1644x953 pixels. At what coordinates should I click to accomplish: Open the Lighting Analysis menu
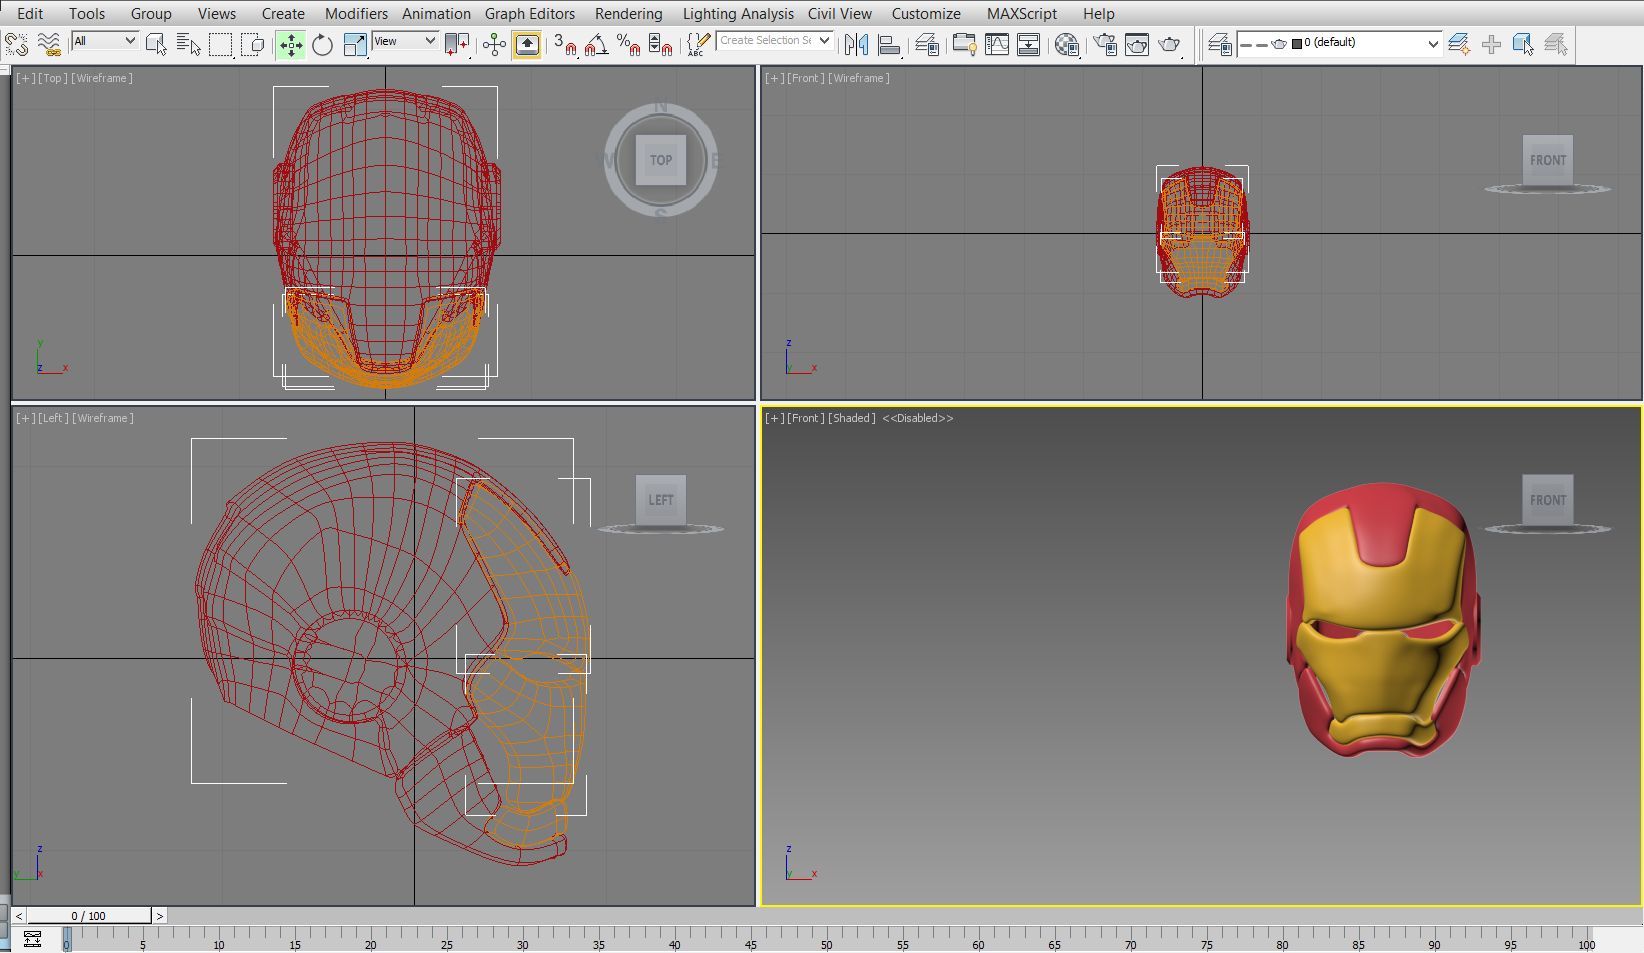pyautogui.click(x=738, y=14)
